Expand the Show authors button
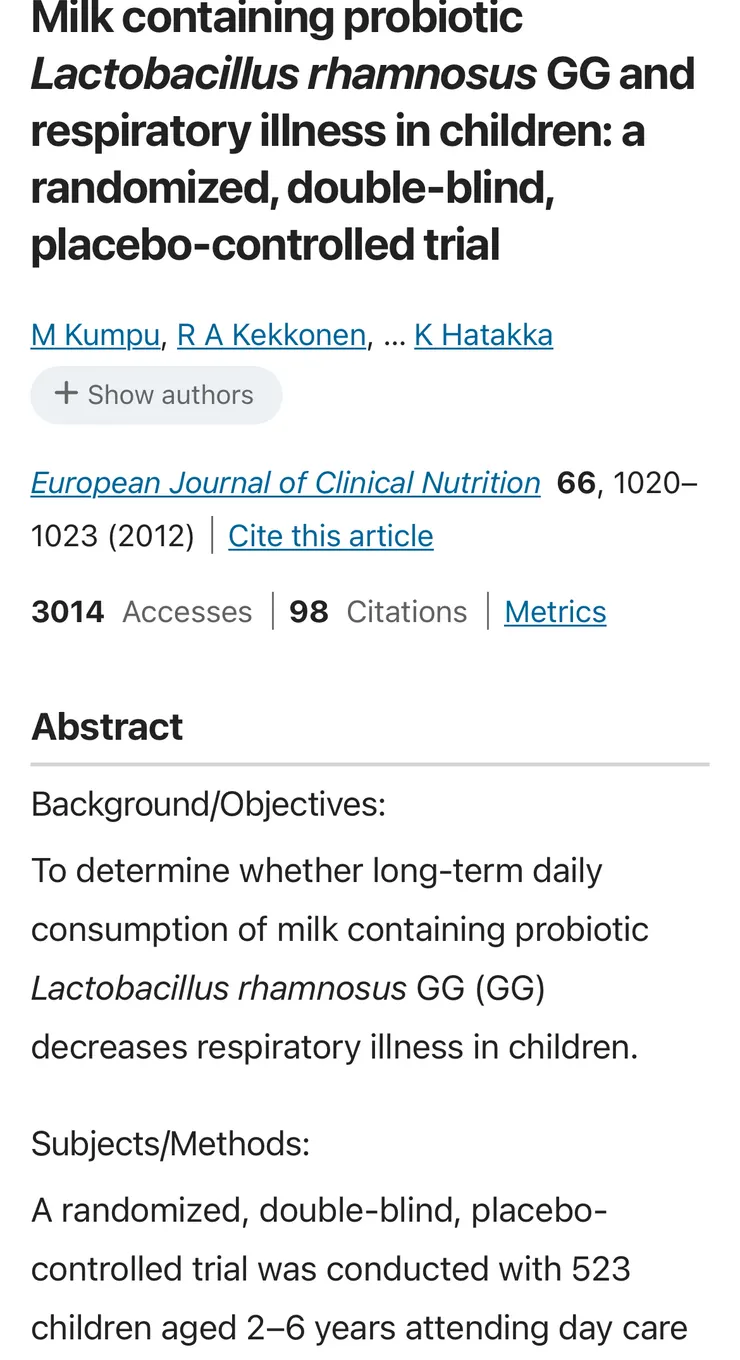Viewport: 740px width, 1360px height. click(156, 395)
